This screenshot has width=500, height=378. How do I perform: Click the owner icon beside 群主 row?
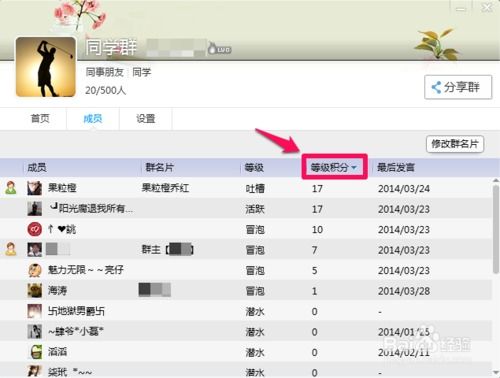pyautogui.click(x=11, y=249)
